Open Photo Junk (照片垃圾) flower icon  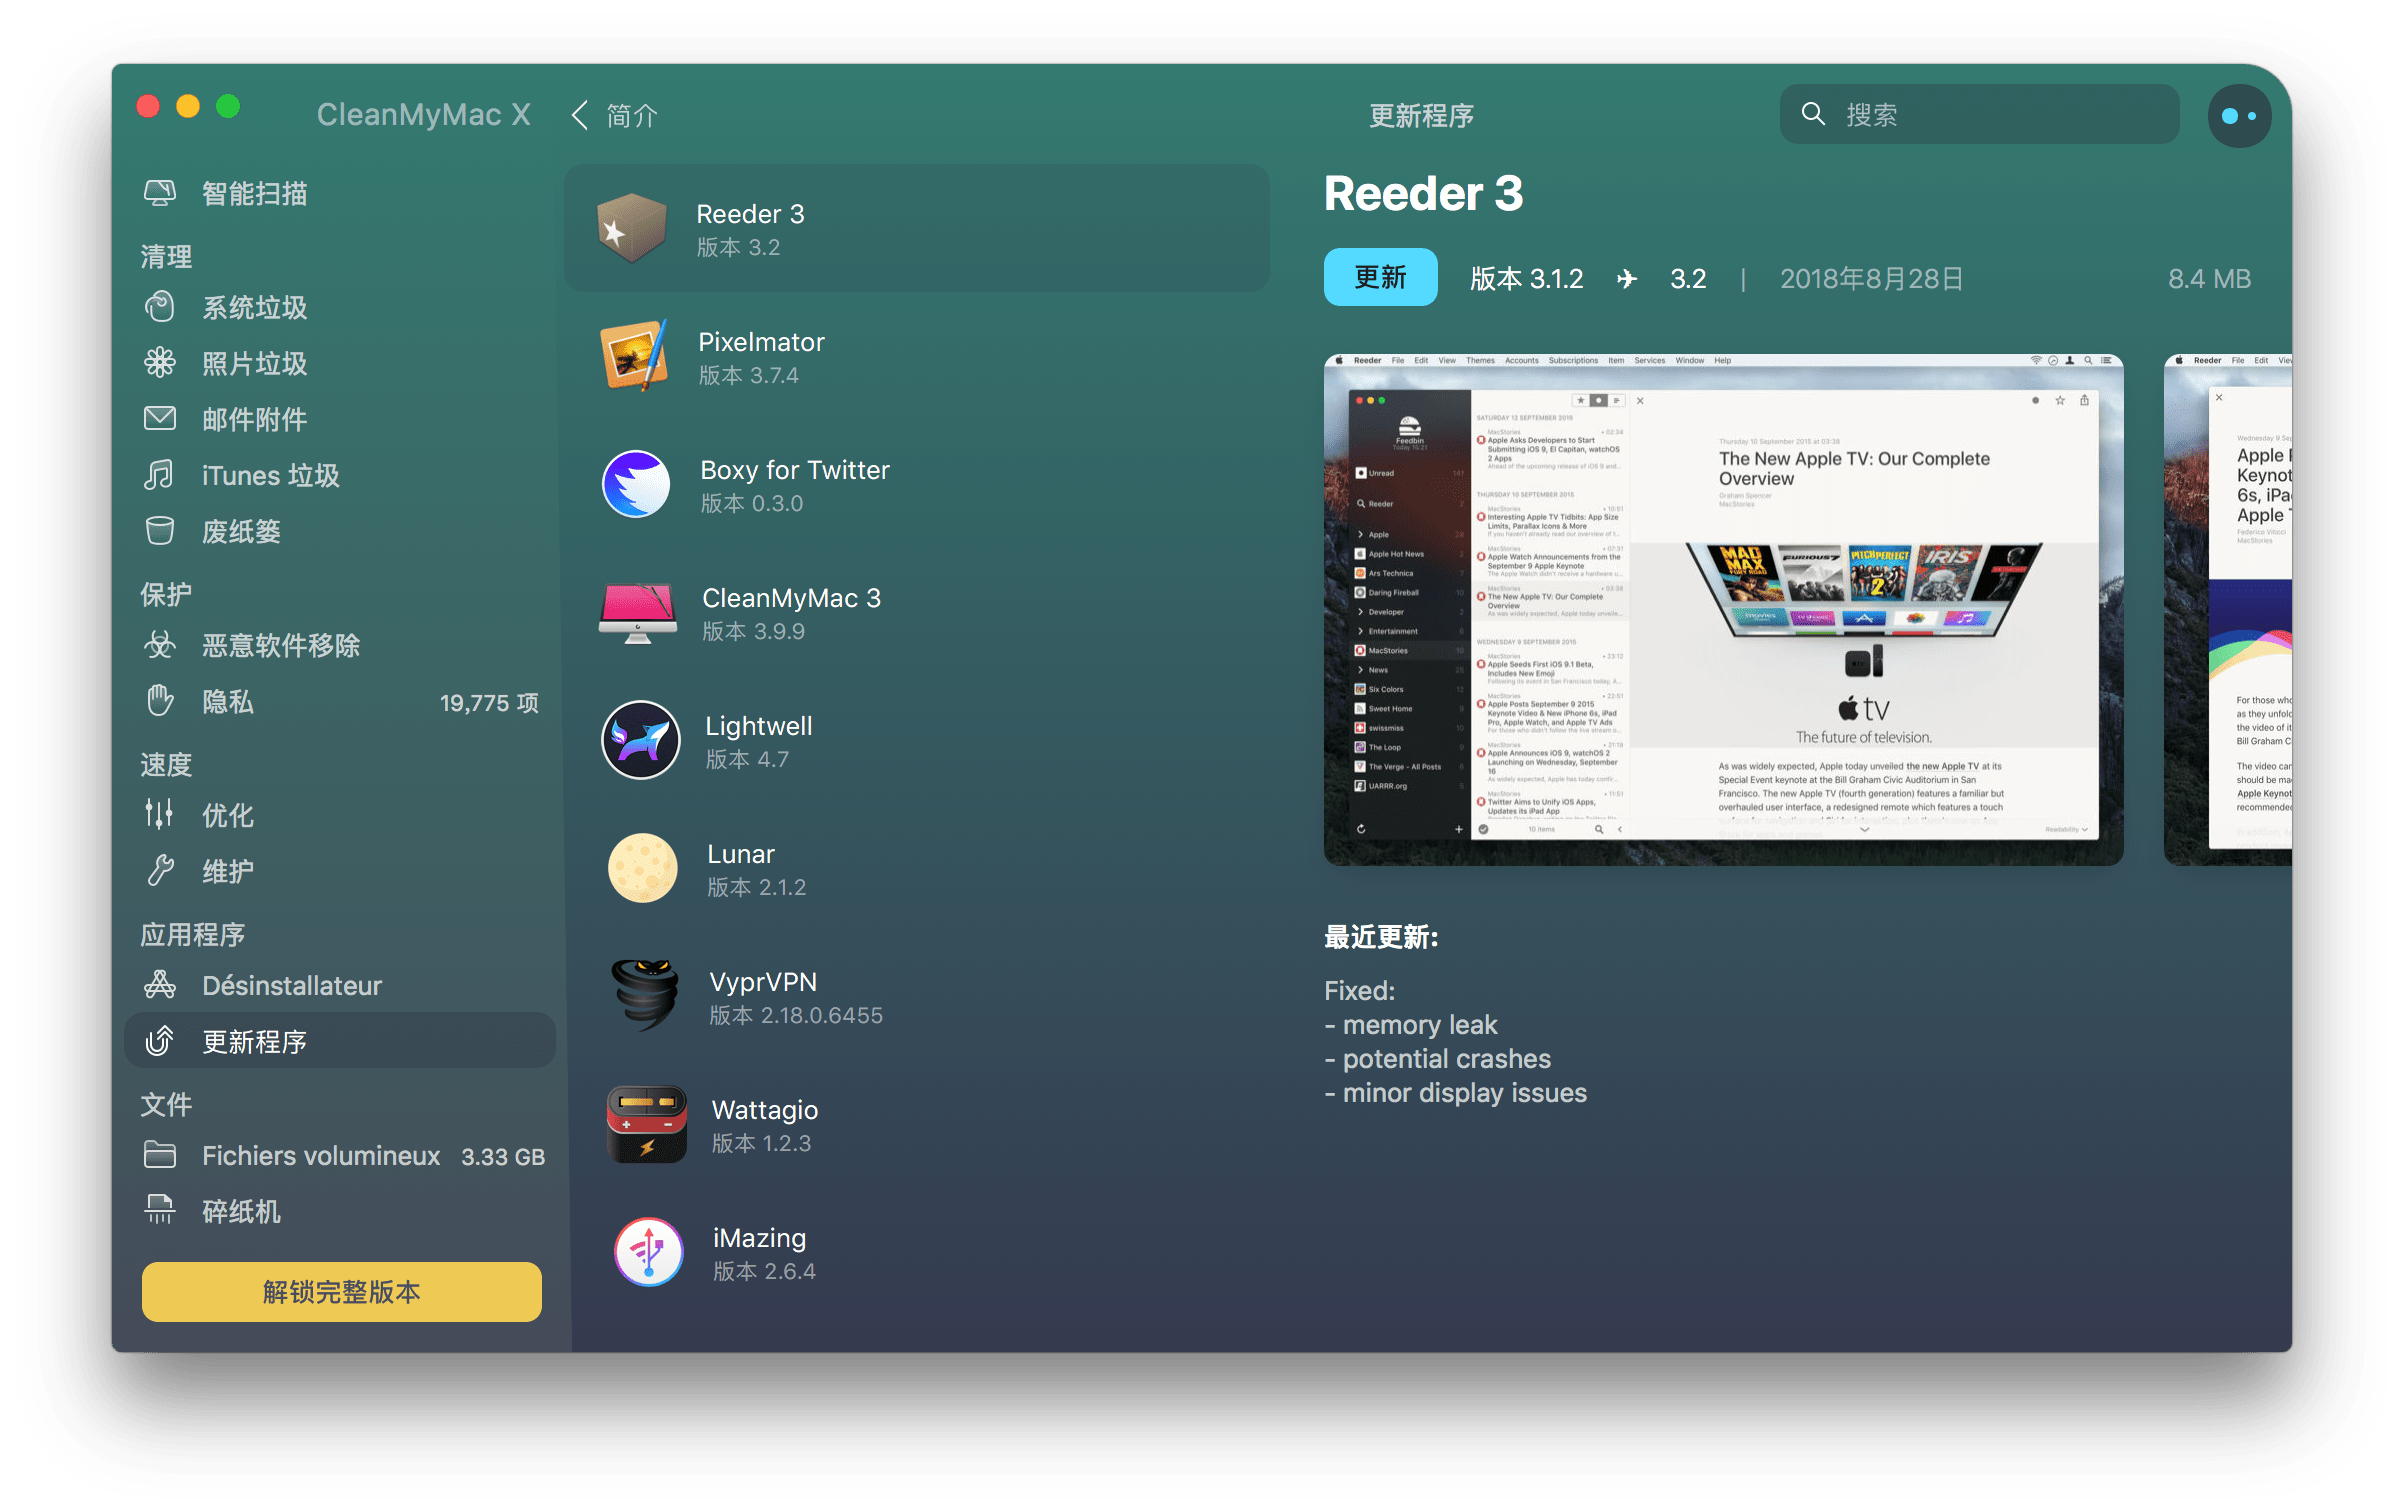160,363
